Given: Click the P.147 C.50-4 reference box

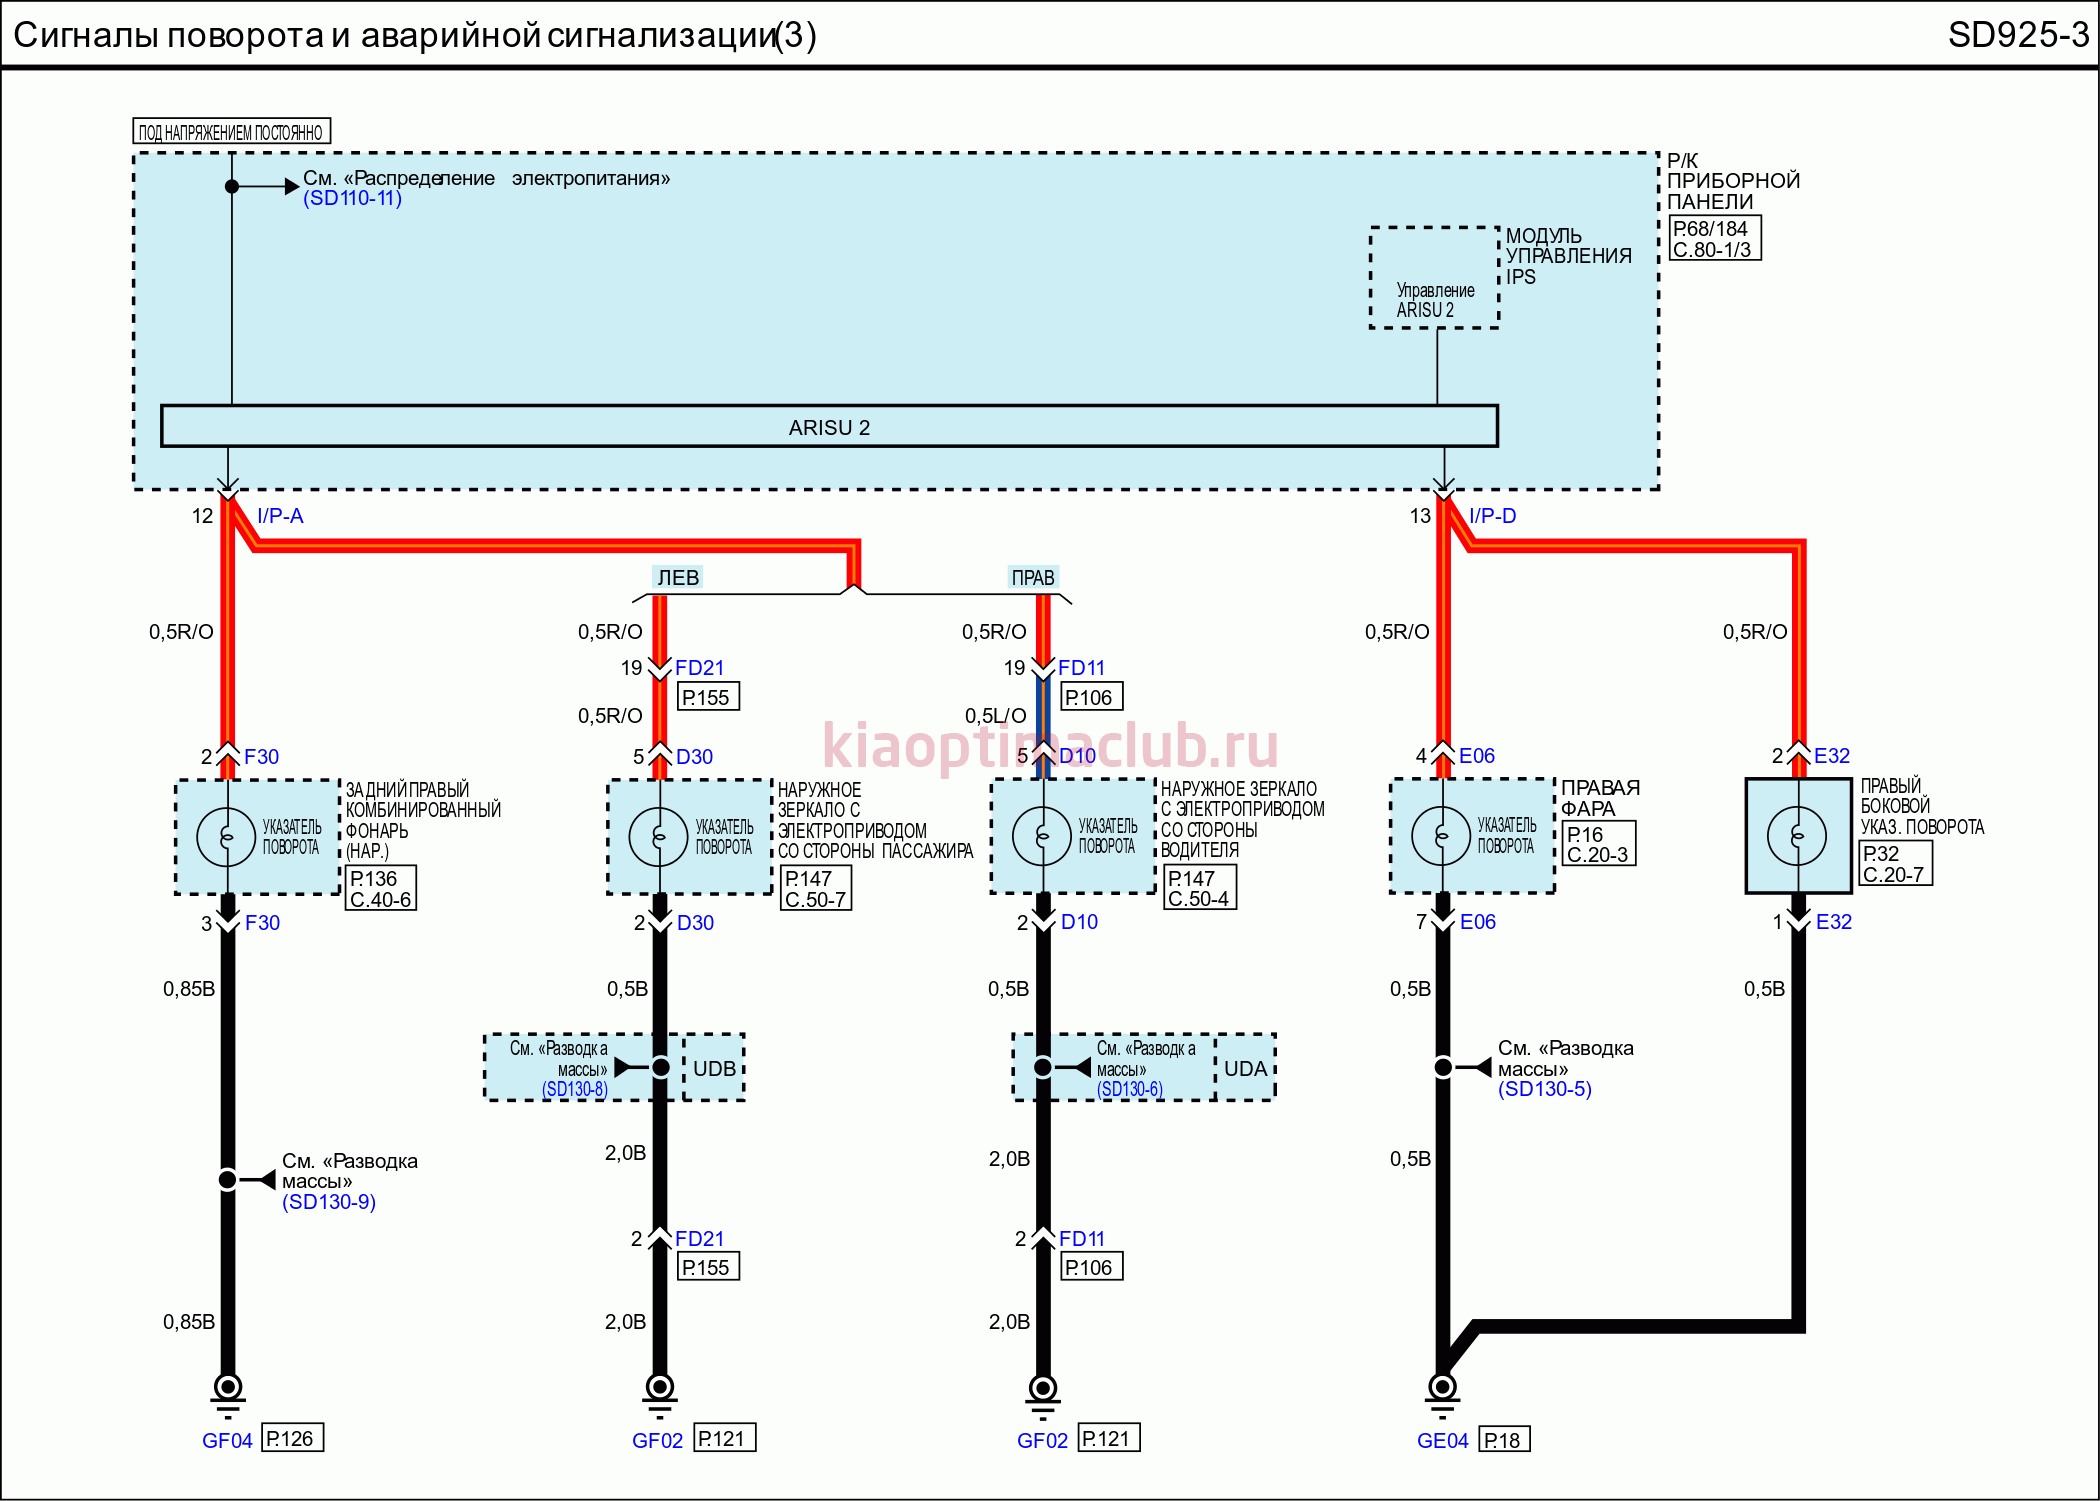Looking at the screenshot, I should pos(1200,887).
